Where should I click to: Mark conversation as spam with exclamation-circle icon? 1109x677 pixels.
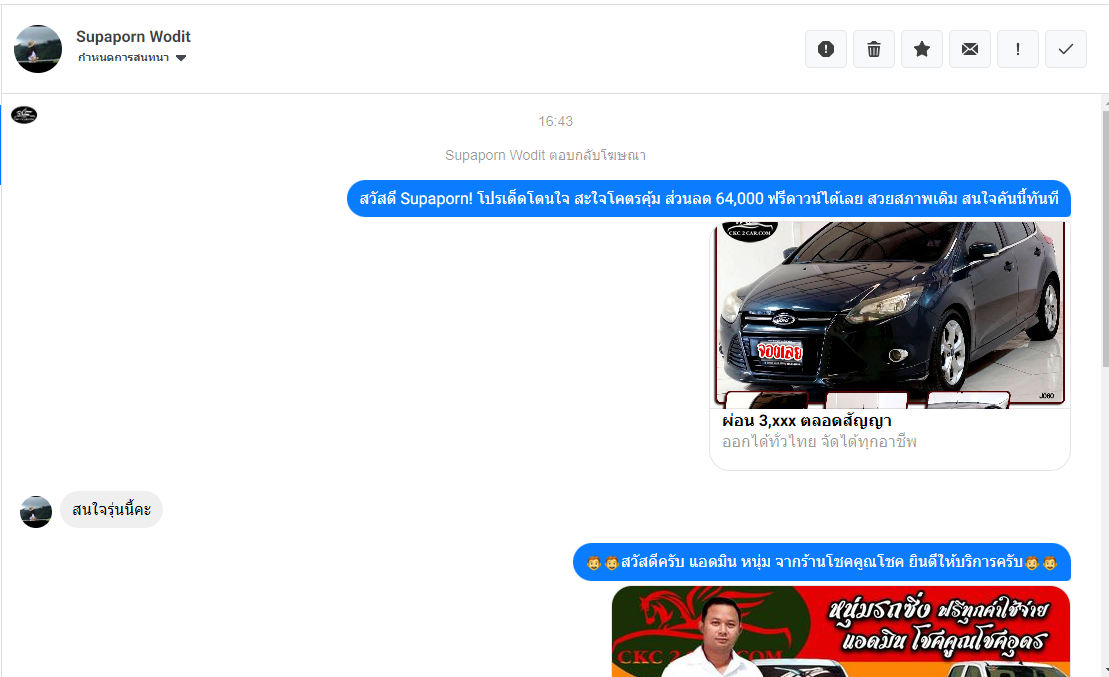[825, 49]
